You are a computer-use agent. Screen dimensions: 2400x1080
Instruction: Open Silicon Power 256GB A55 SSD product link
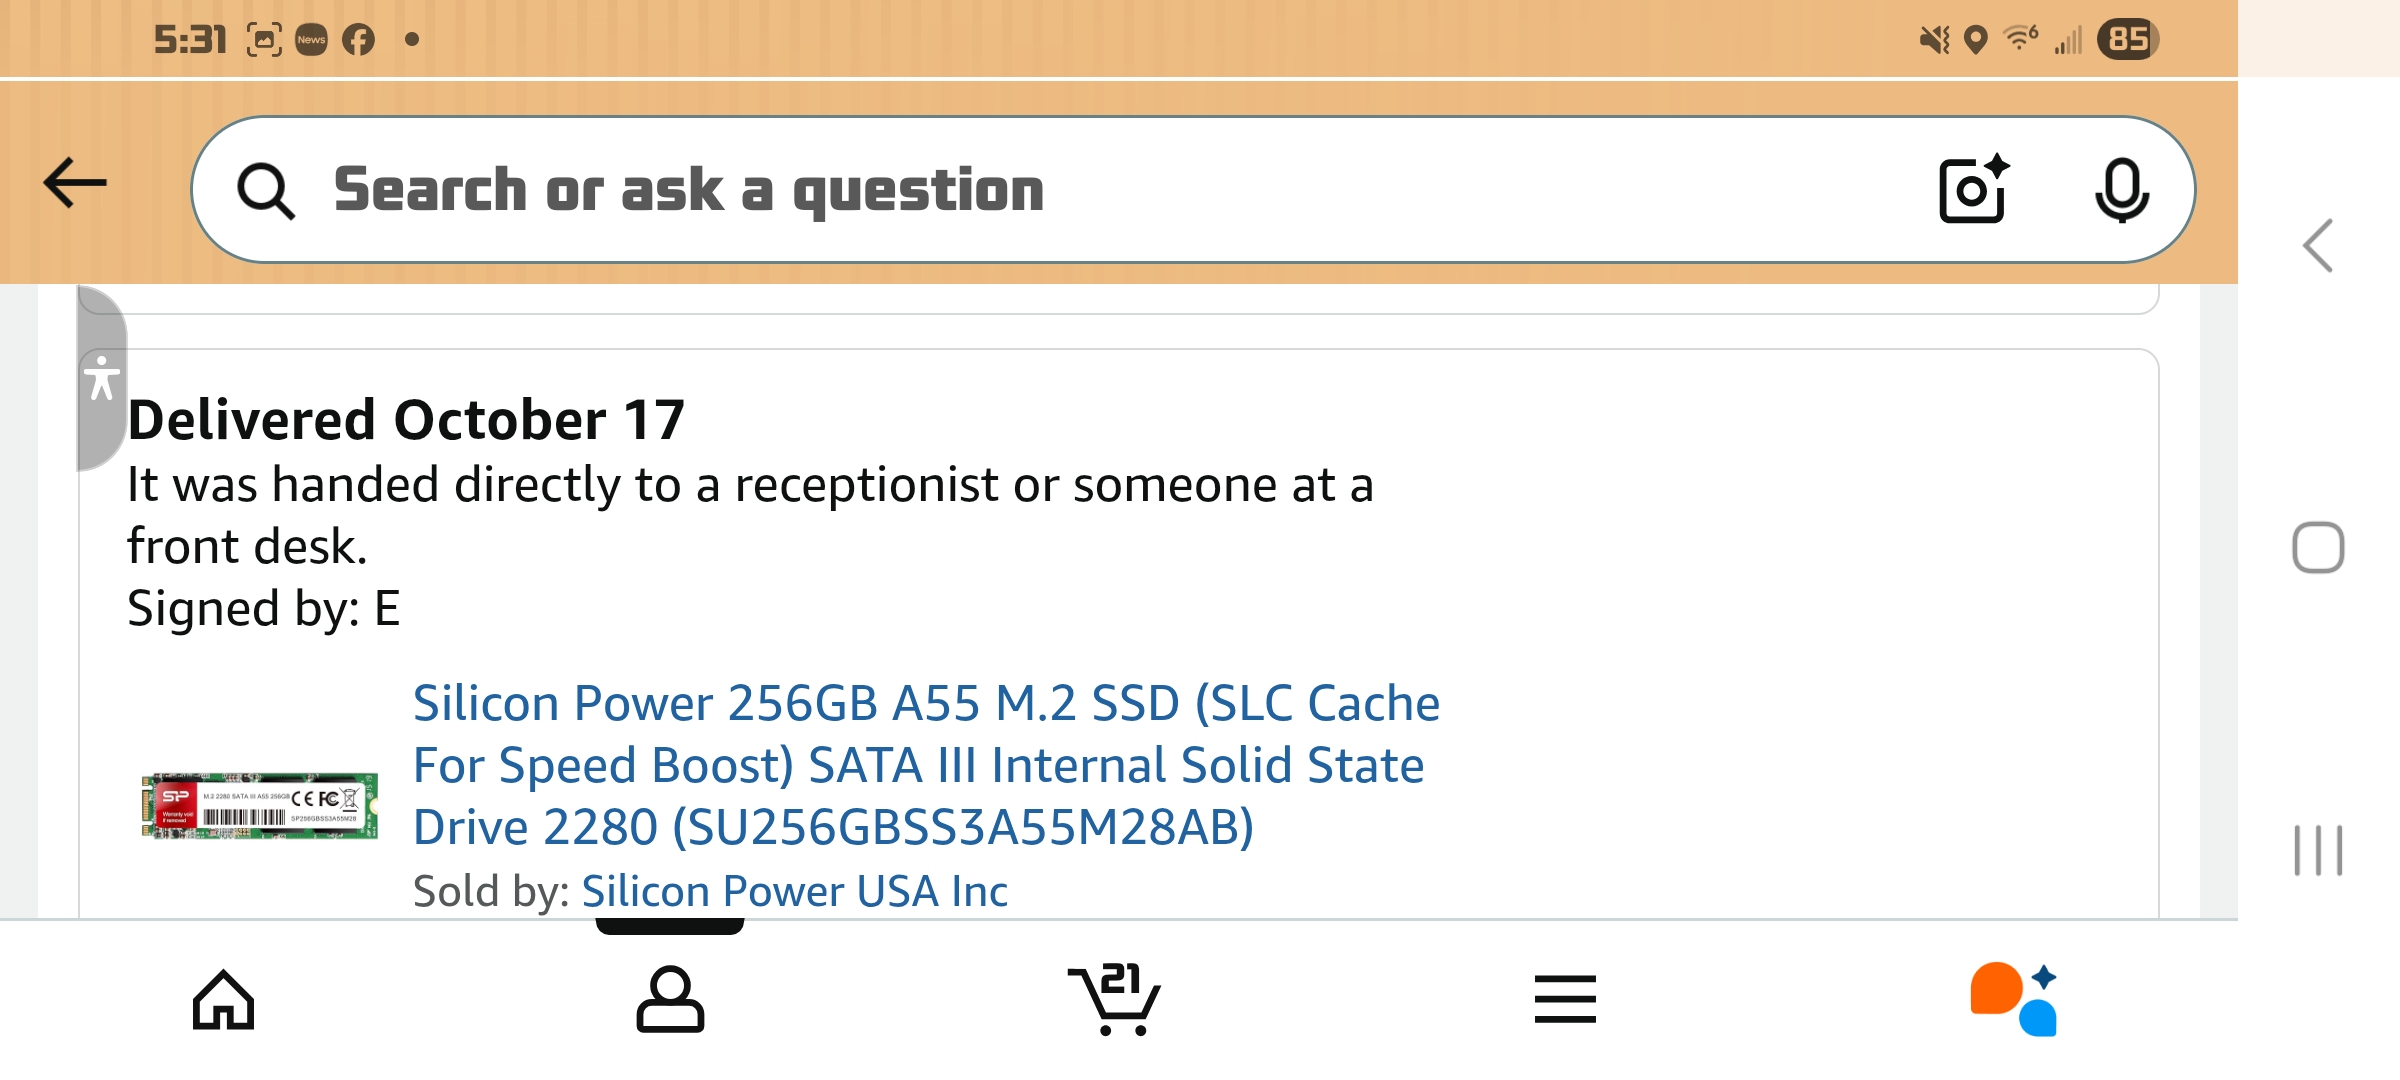click(926, 765)
